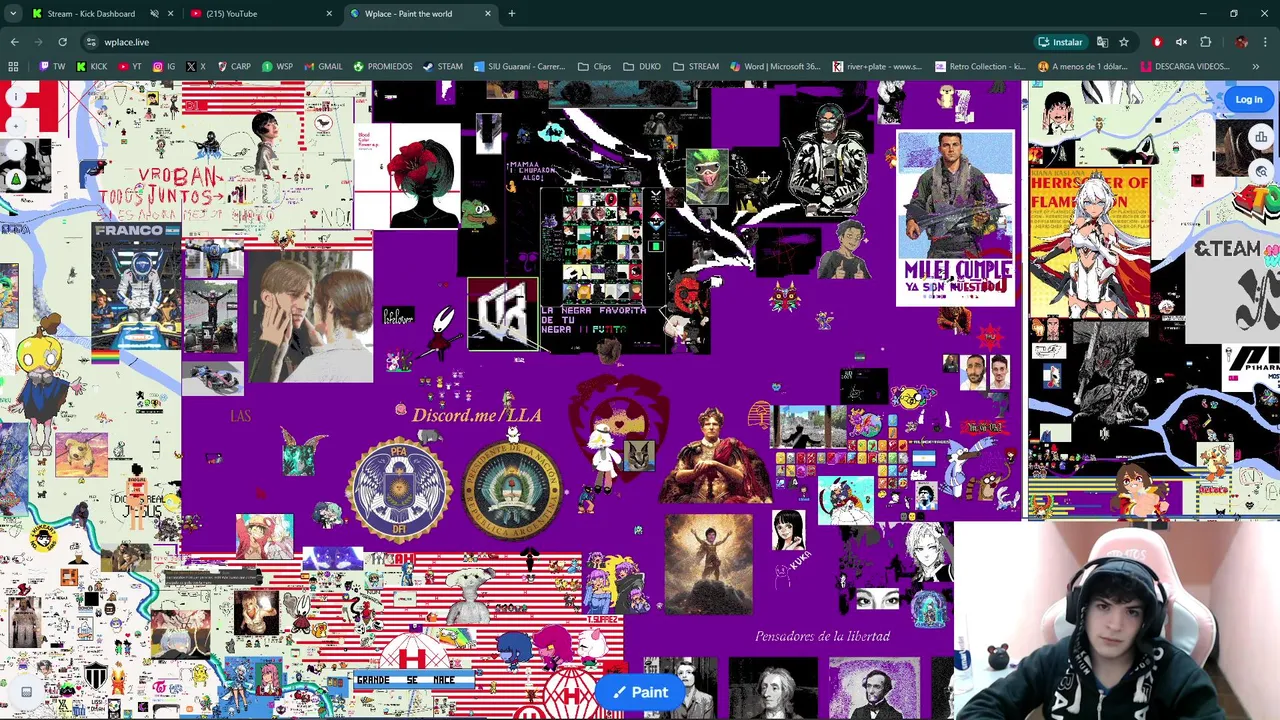This screenshot has width=1280, height=720.
Task: Open the X bookmark
Action: tap(196, 67)
